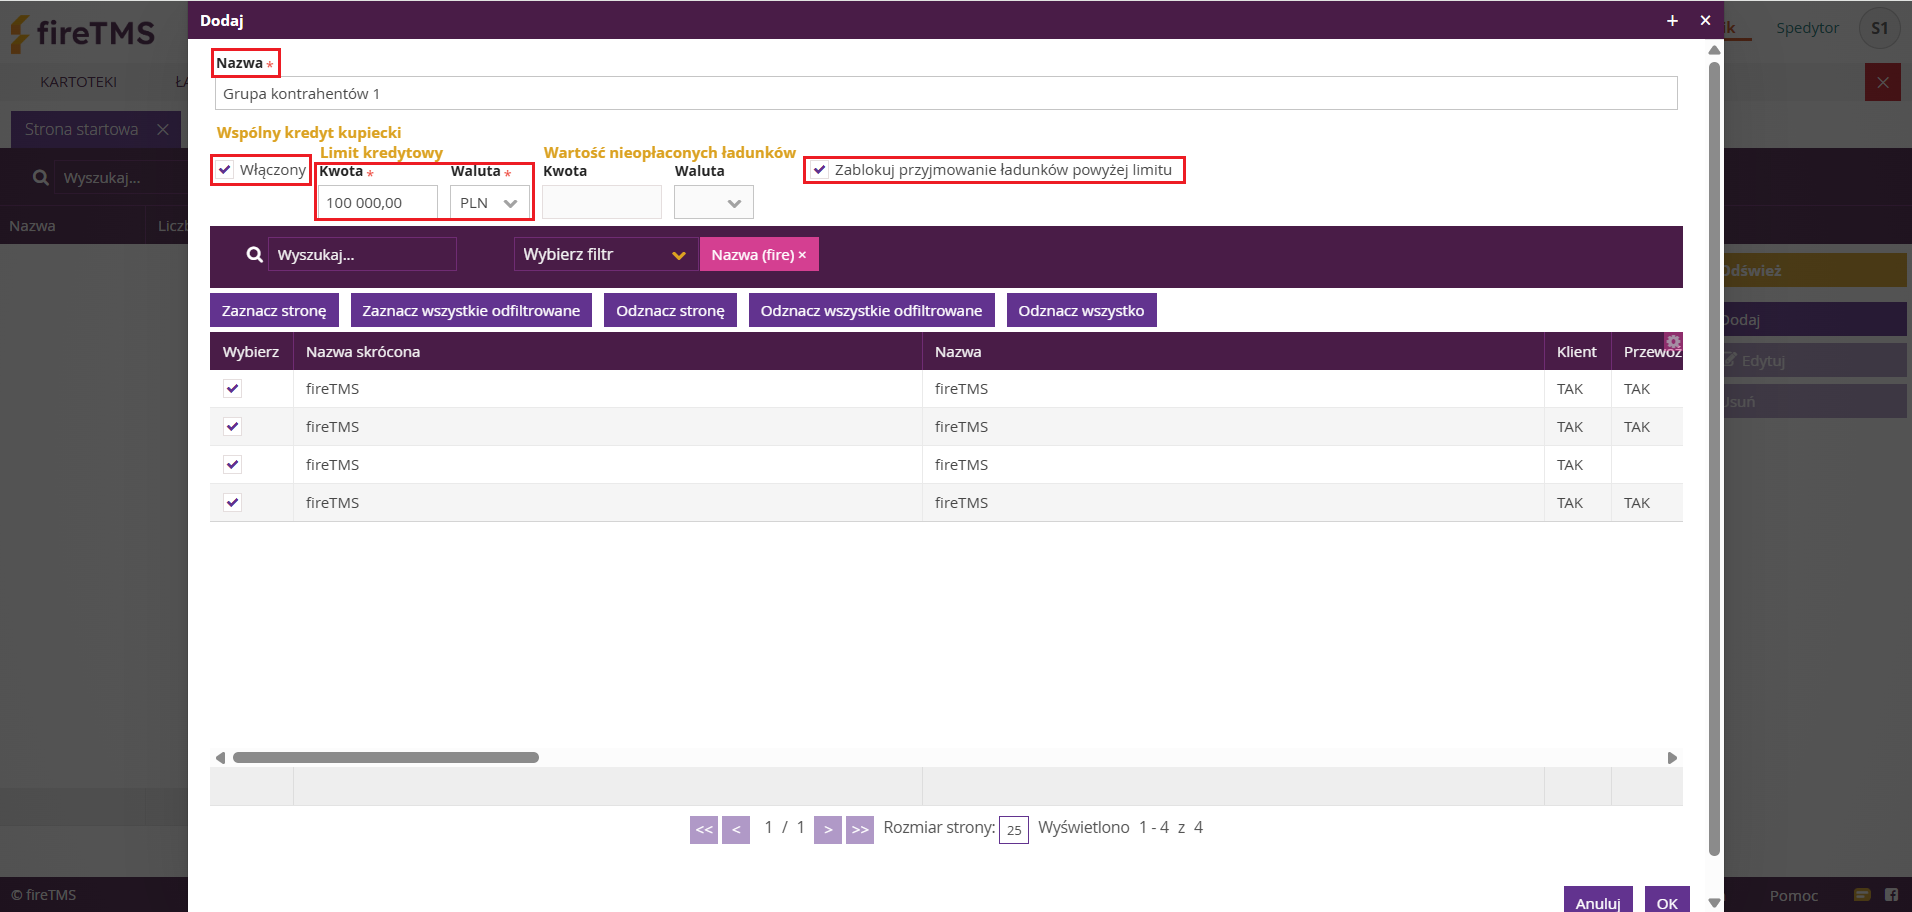The width and height of the screenshot is (1912, 912).
Task: Open S1 user avatar in background
Action: [1880, 28]
